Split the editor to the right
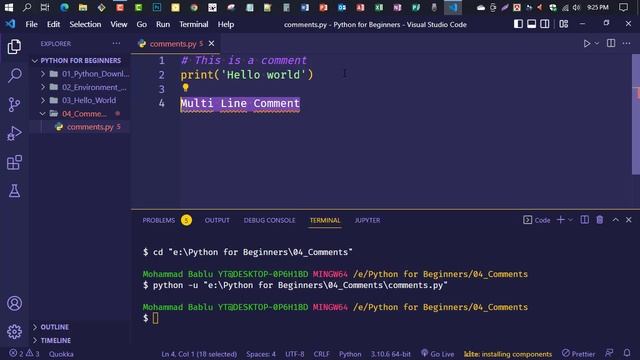The height and width of the screenshot is (360, 640). 611,43
